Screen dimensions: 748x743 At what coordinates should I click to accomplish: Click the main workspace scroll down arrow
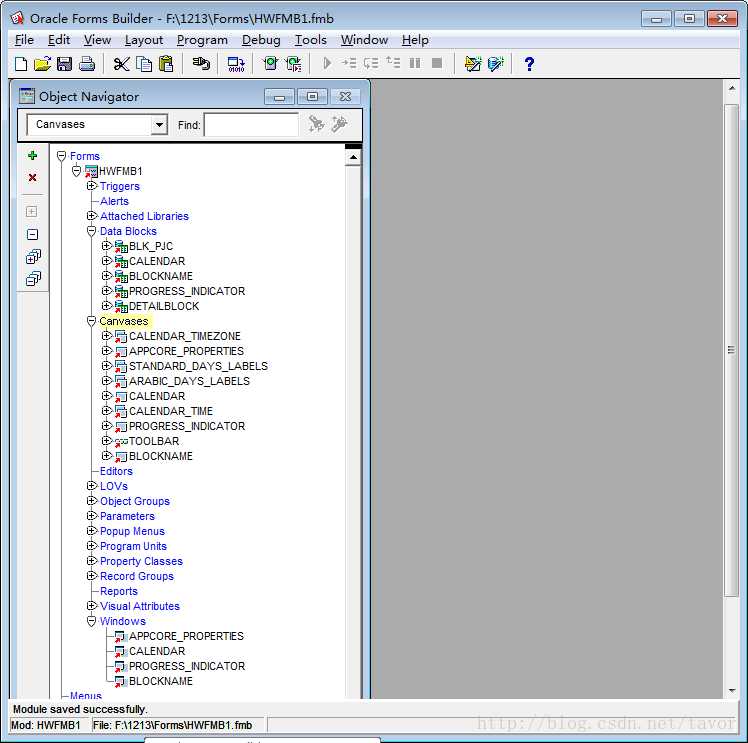pyautogui.click(x=732, y=691)
